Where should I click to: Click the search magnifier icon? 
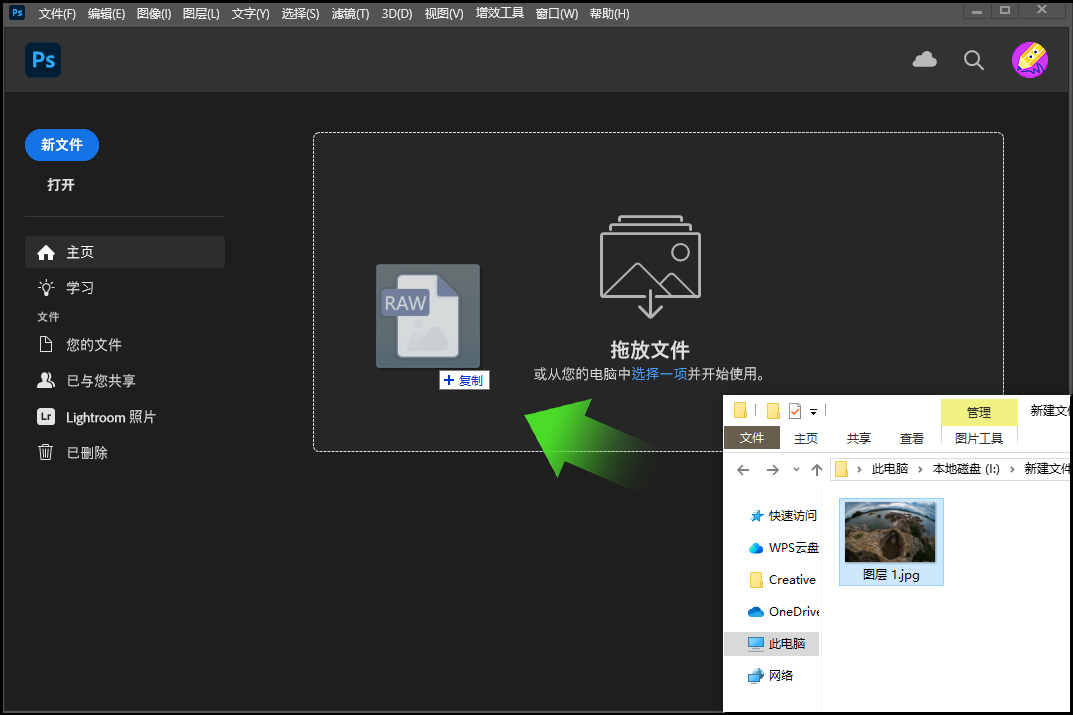[x=974, y=60]
